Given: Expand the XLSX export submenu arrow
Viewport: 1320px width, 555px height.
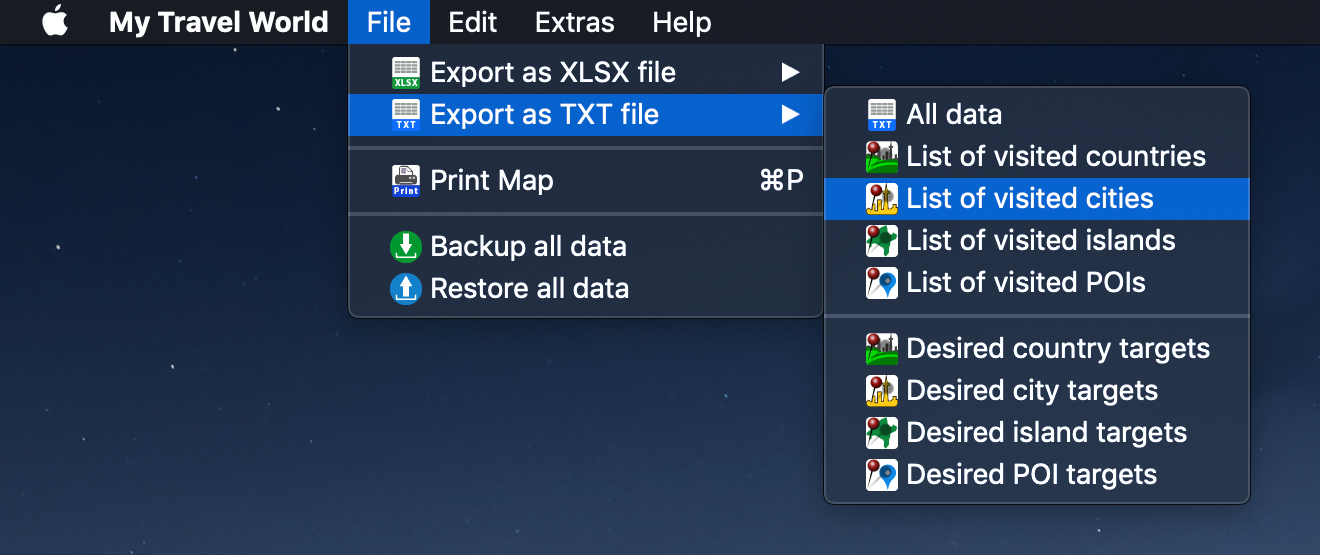Looking at the screenshot, I should coord(791,73).
